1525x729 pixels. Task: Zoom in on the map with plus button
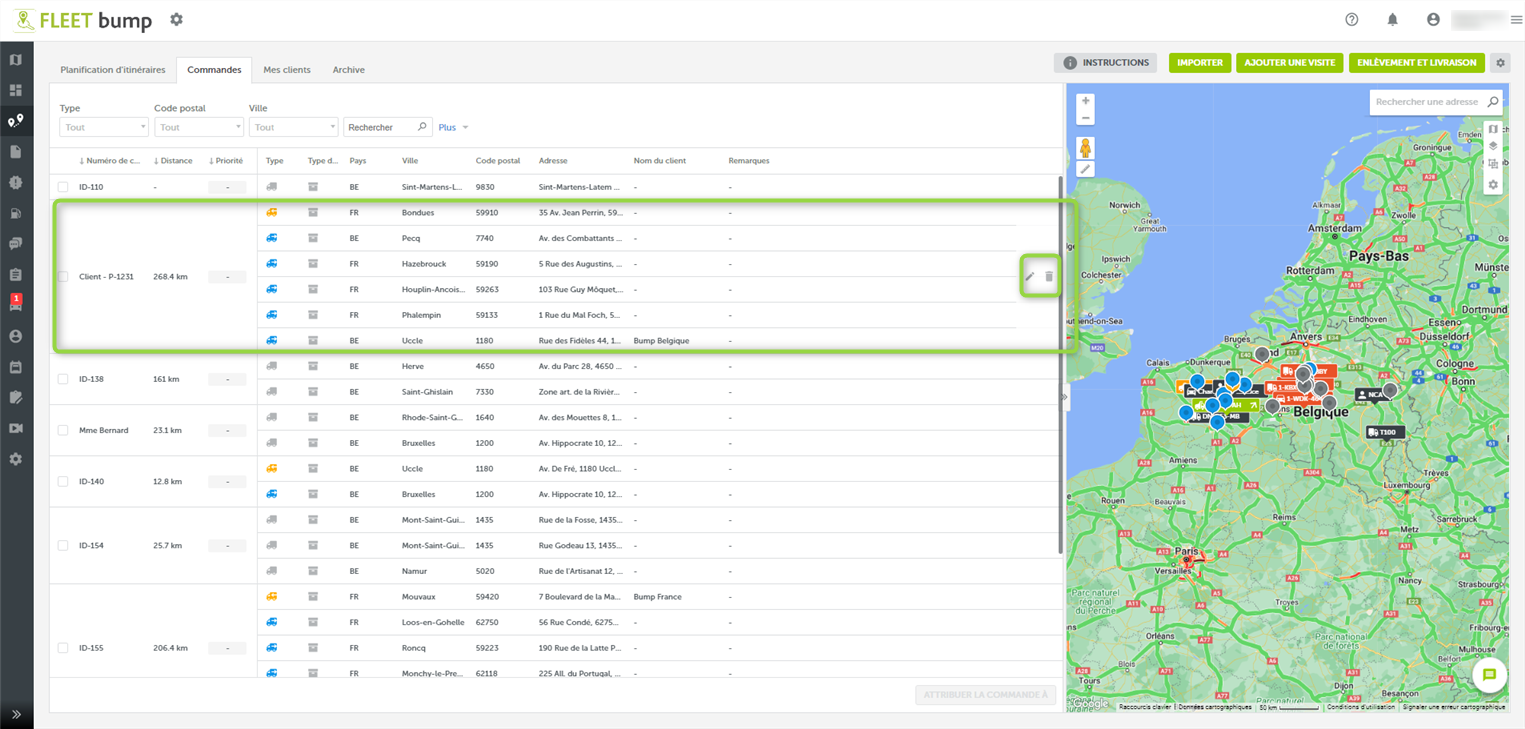point(1085,101)
